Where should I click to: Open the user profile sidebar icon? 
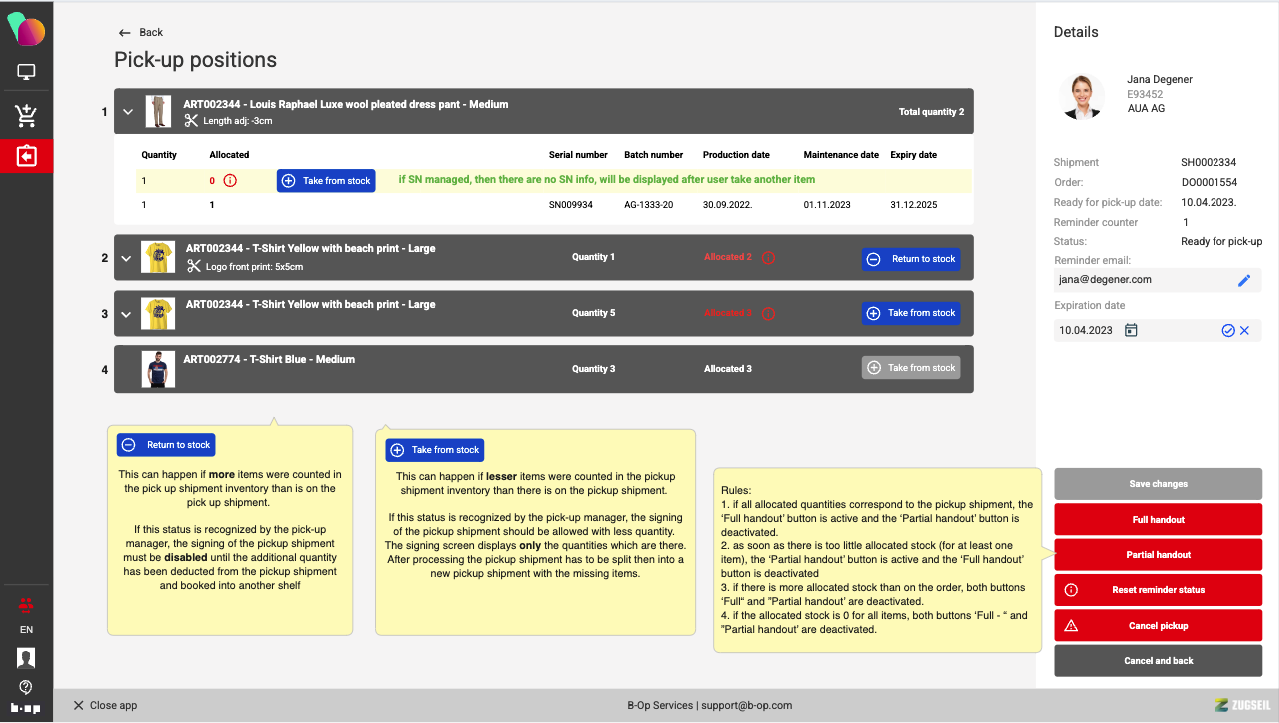26,657
